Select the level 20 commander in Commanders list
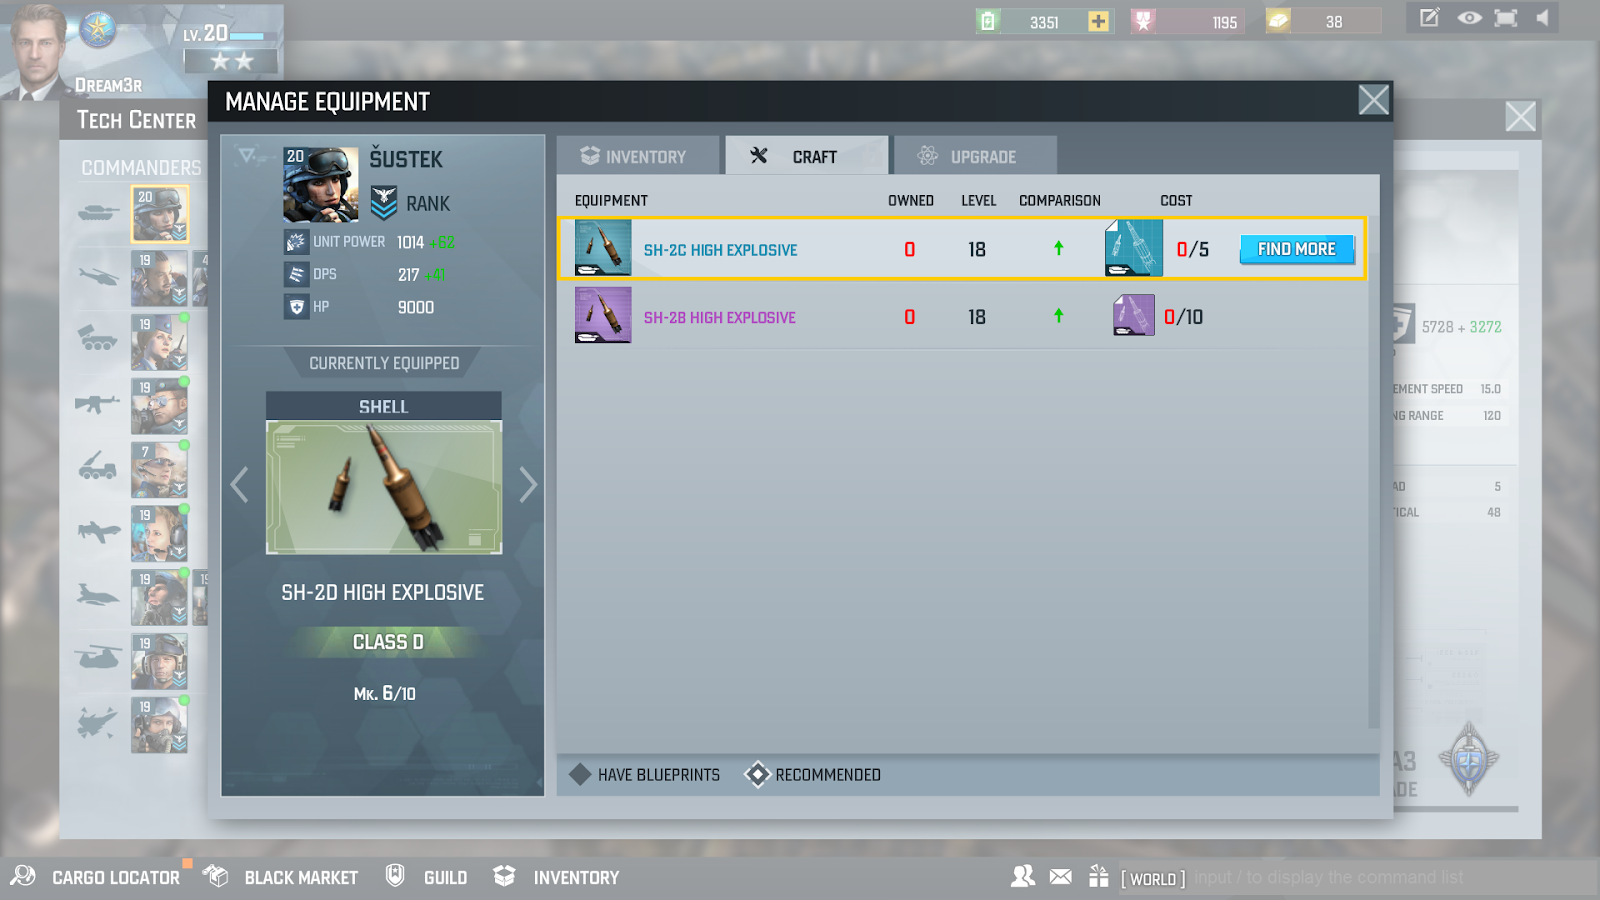1600x900 pixels. pos(159,214)
